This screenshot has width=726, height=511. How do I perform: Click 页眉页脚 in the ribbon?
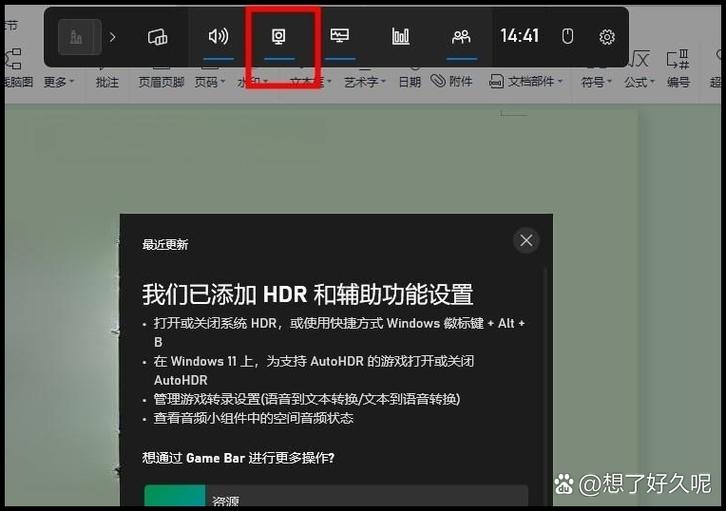coord(161,82)
